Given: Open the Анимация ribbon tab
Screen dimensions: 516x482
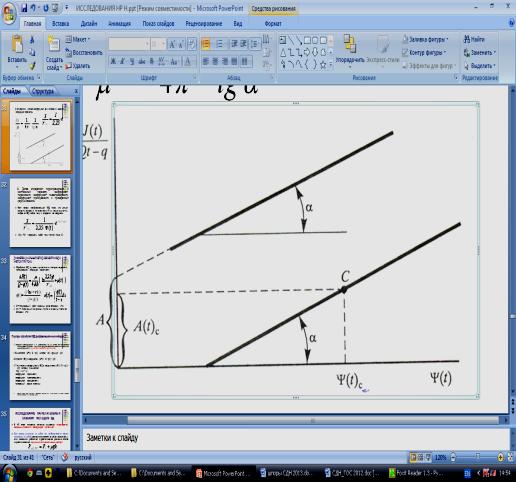Looking at the screenshot, I should (119, 23).
